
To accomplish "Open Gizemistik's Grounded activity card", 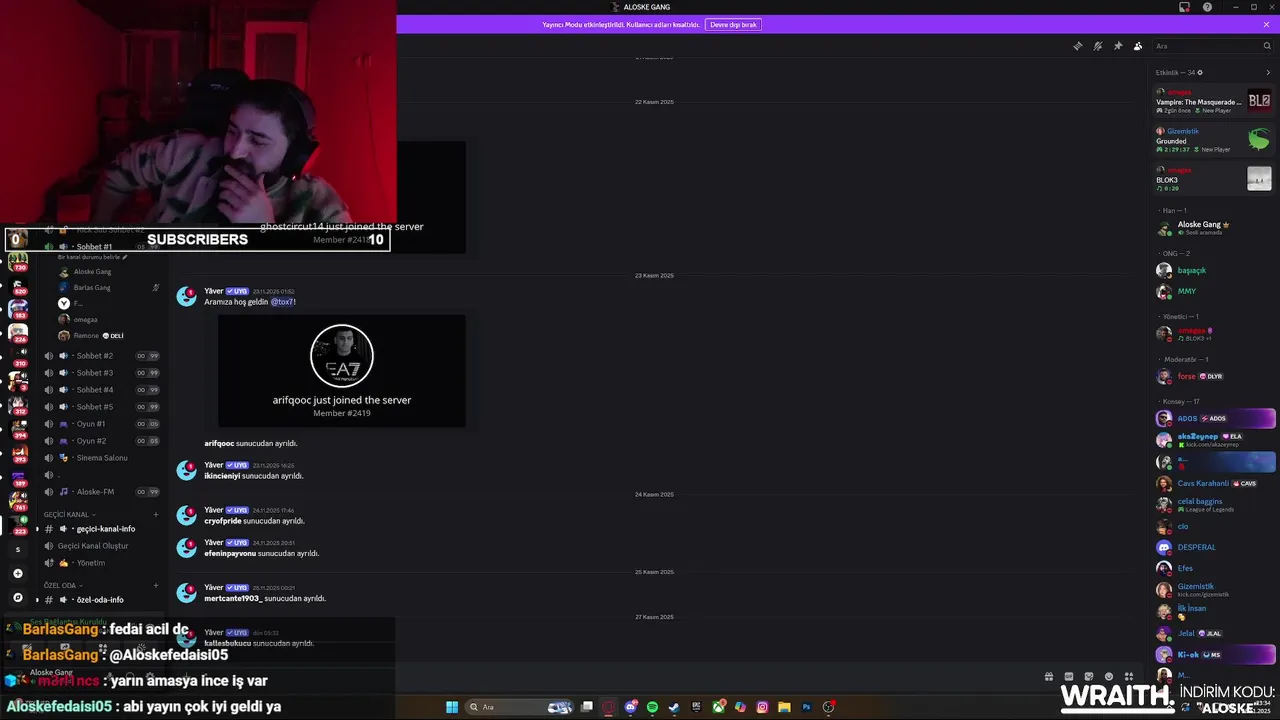I will tap(1213, 140).
